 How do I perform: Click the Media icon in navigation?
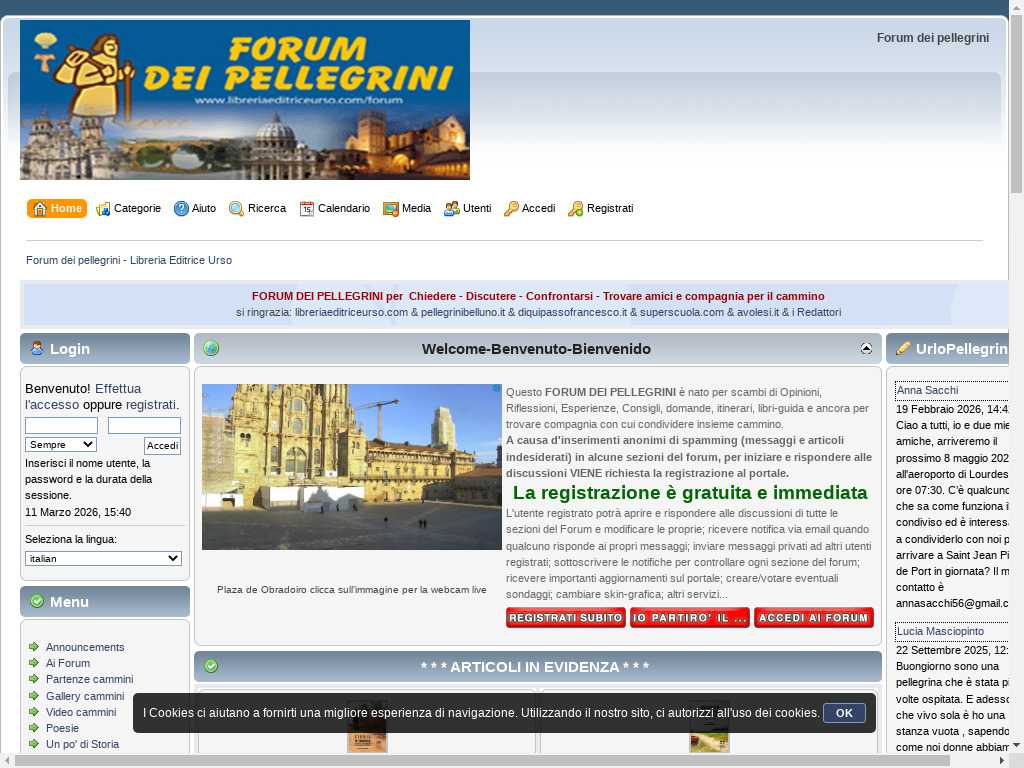coord(391,209)
